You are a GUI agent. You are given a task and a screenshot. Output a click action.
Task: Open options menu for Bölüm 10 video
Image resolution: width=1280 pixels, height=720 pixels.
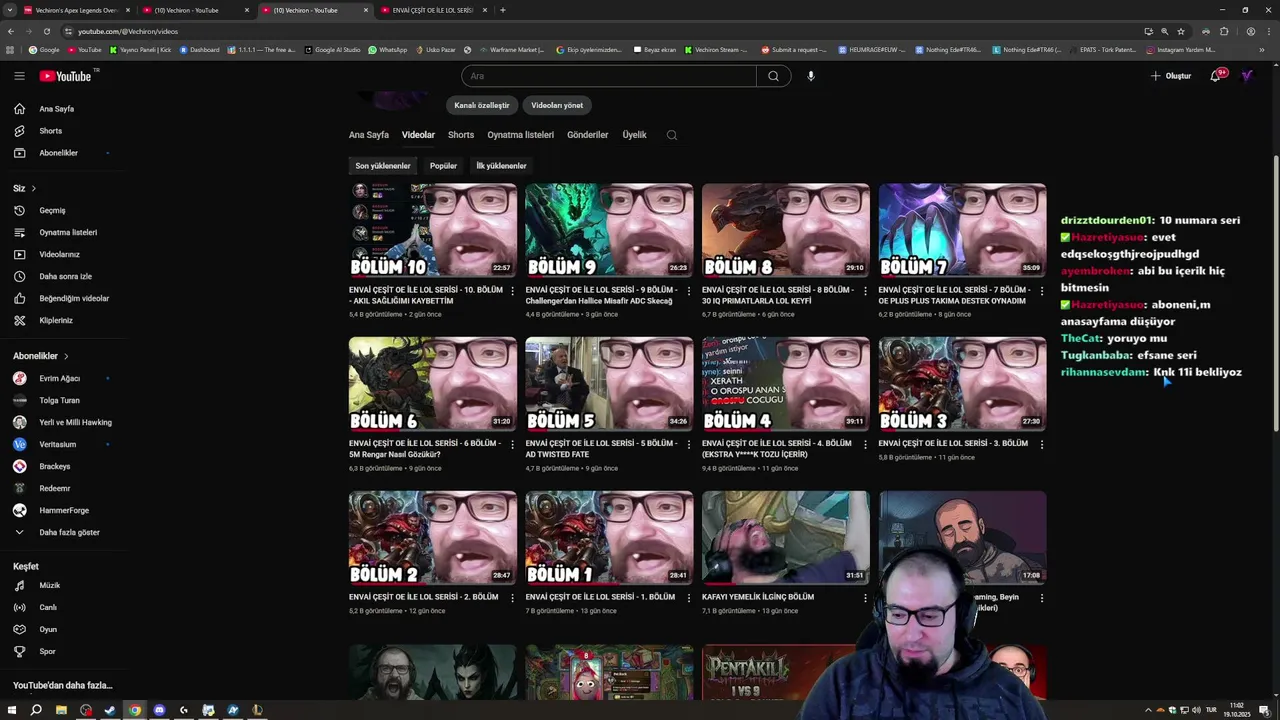[x=512, y=291]
